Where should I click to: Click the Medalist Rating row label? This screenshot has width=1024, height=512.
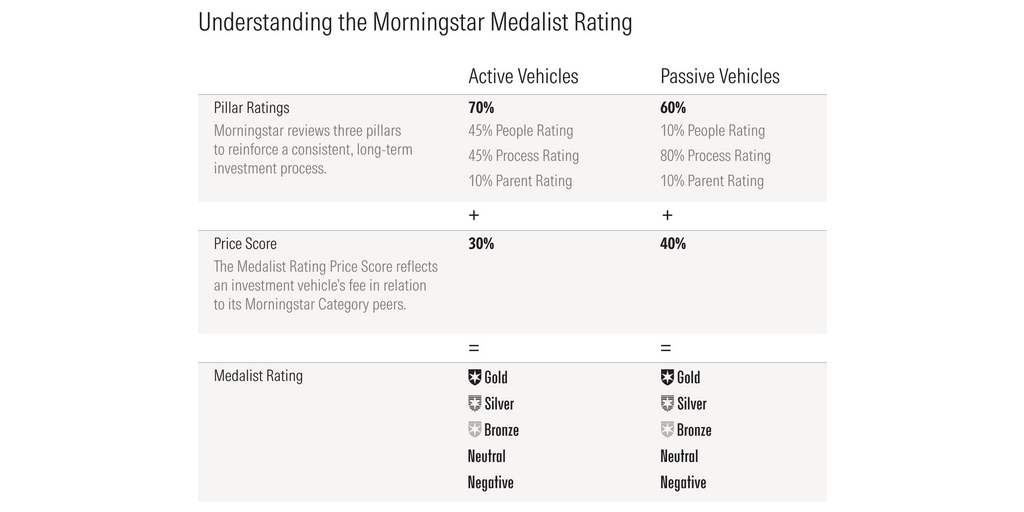[x=258, y=376]
